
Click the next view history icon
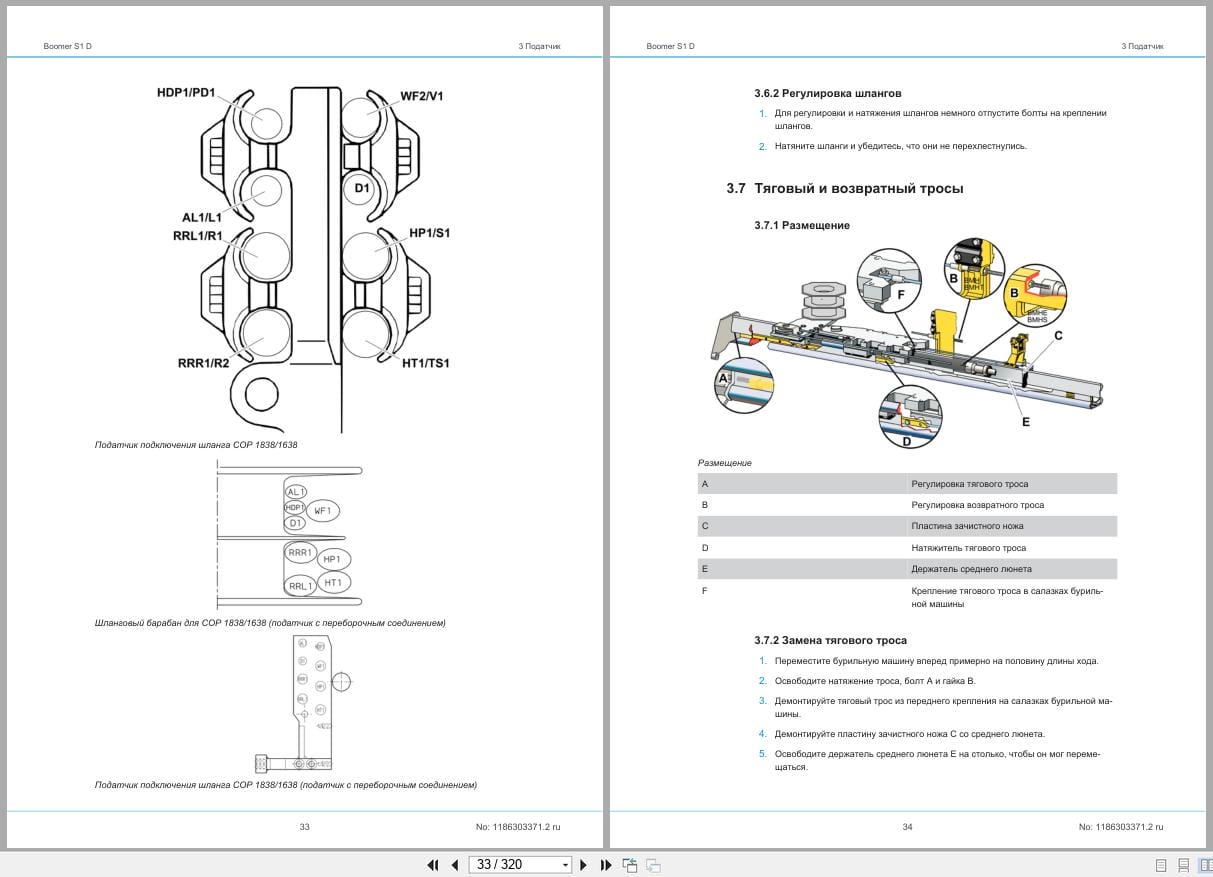coord(651,864)
